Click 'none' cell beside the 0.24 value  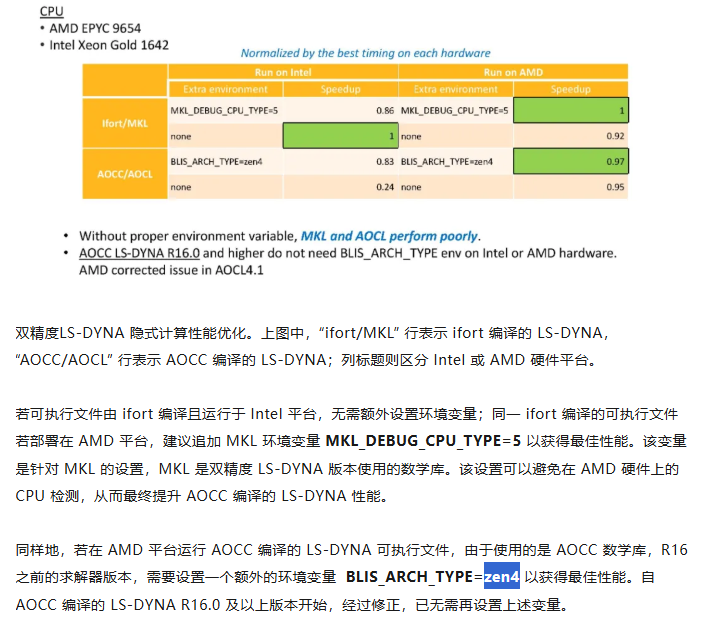pyautogui.click(x=225, y=187)
